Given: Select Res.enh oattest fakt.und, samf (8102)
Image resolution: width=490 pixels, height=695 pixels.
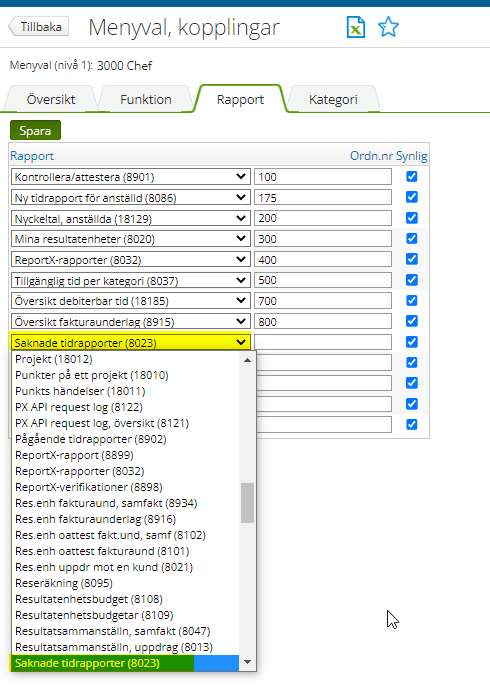Looking at the screenshot, I should tap(125, 535).
